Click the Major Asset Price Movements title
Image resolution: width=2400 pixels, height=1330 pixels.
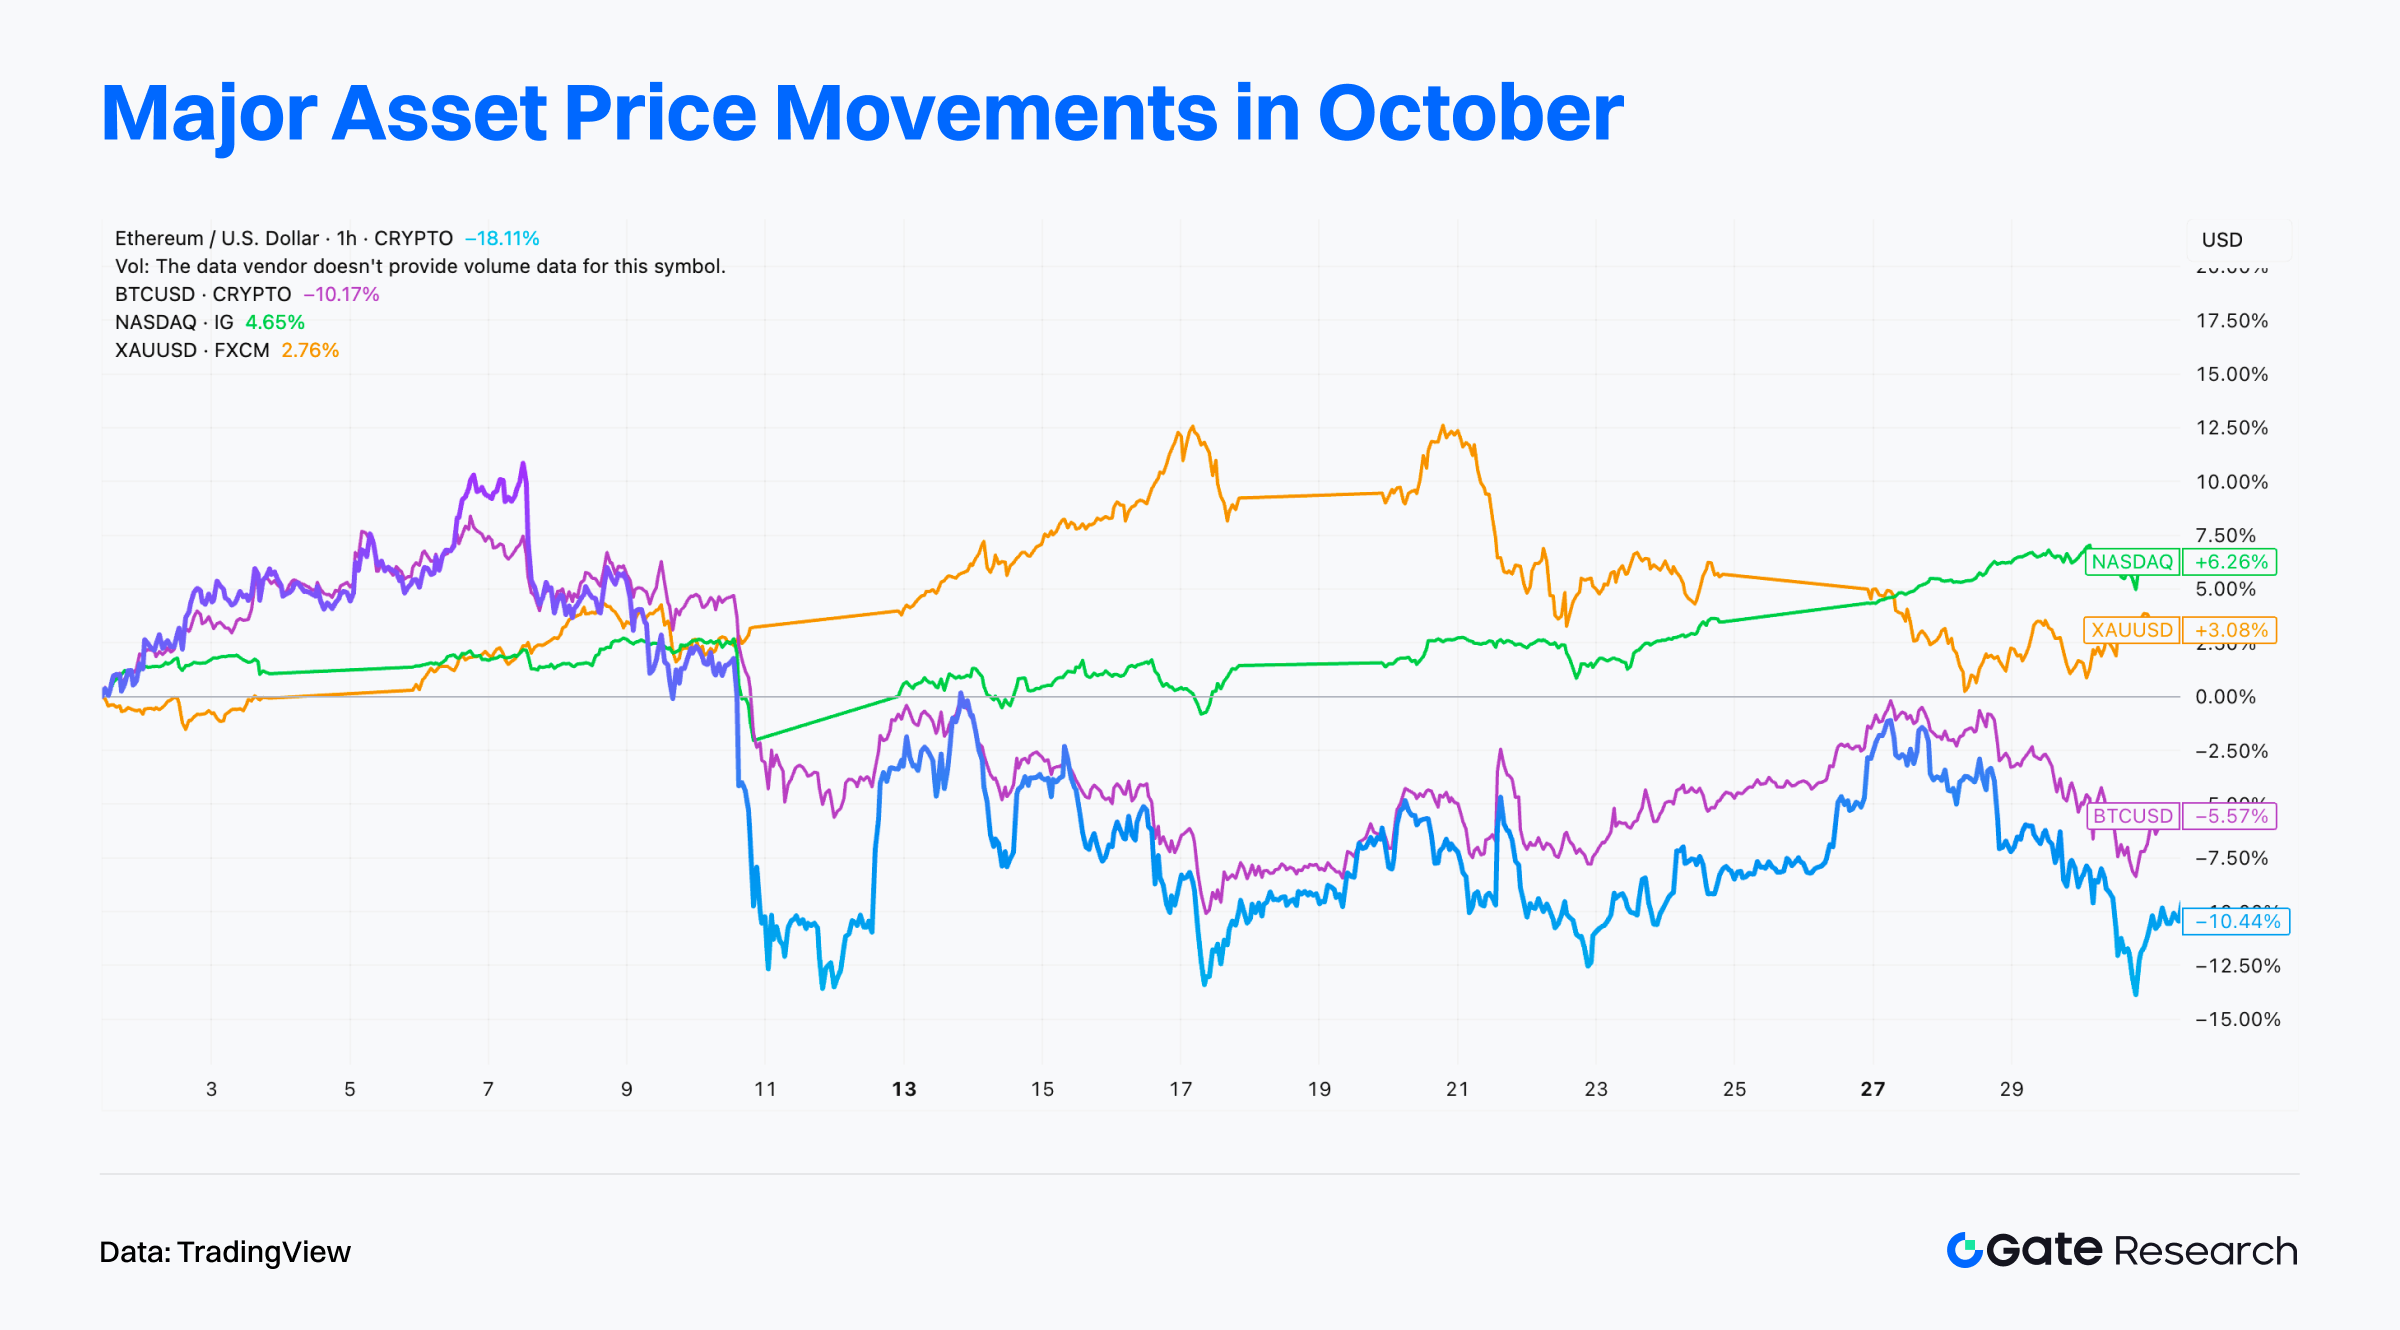coord(862,113)
